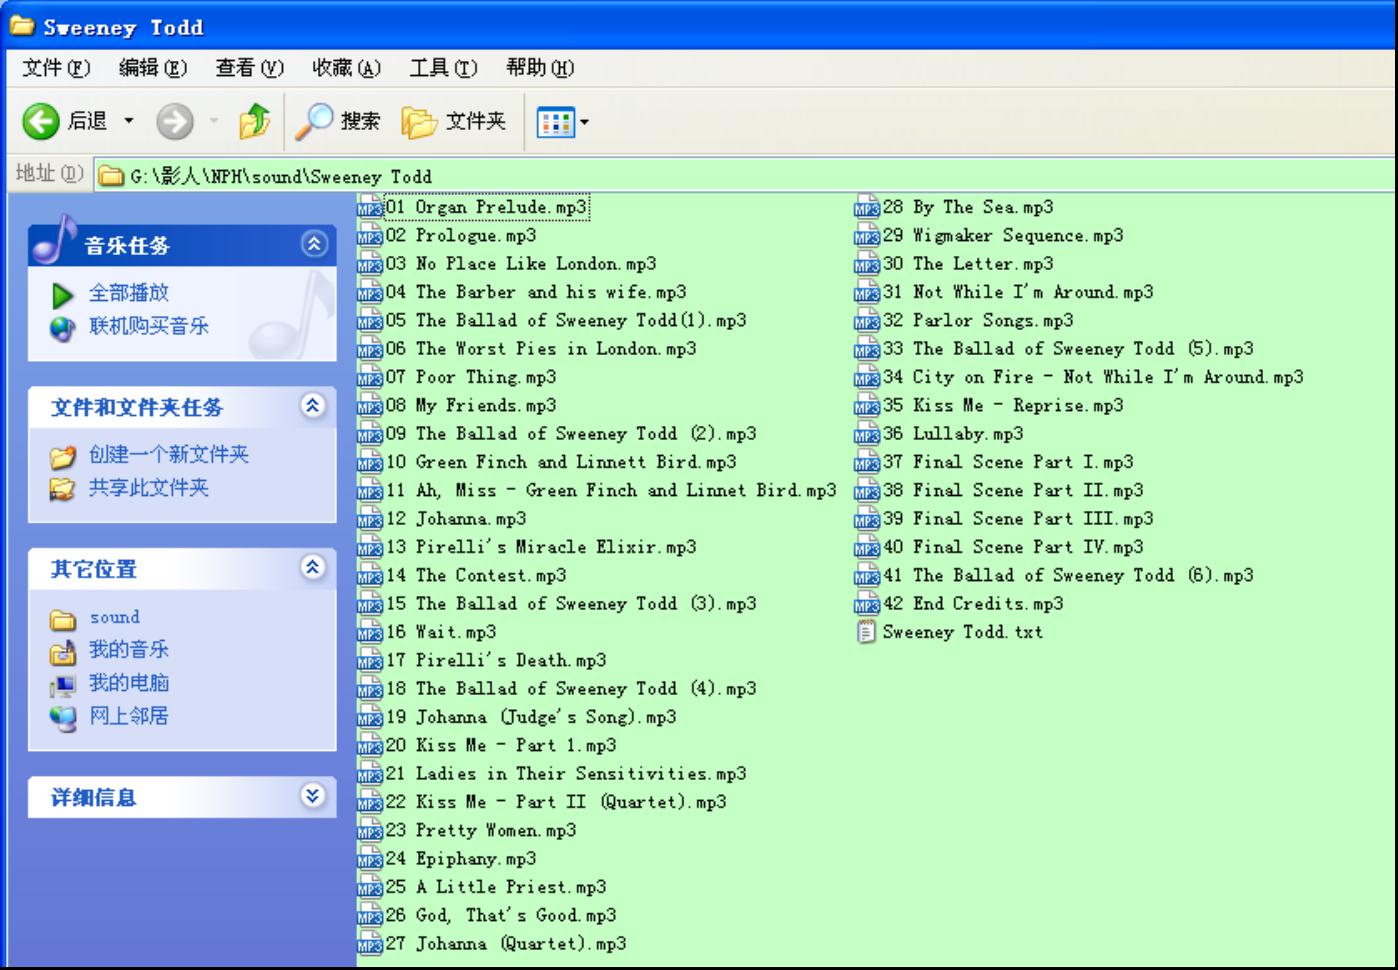Click the MP3 icon of 36 Lullaby
Screen dimensions: 1398x970
click(x=867, y=435)
